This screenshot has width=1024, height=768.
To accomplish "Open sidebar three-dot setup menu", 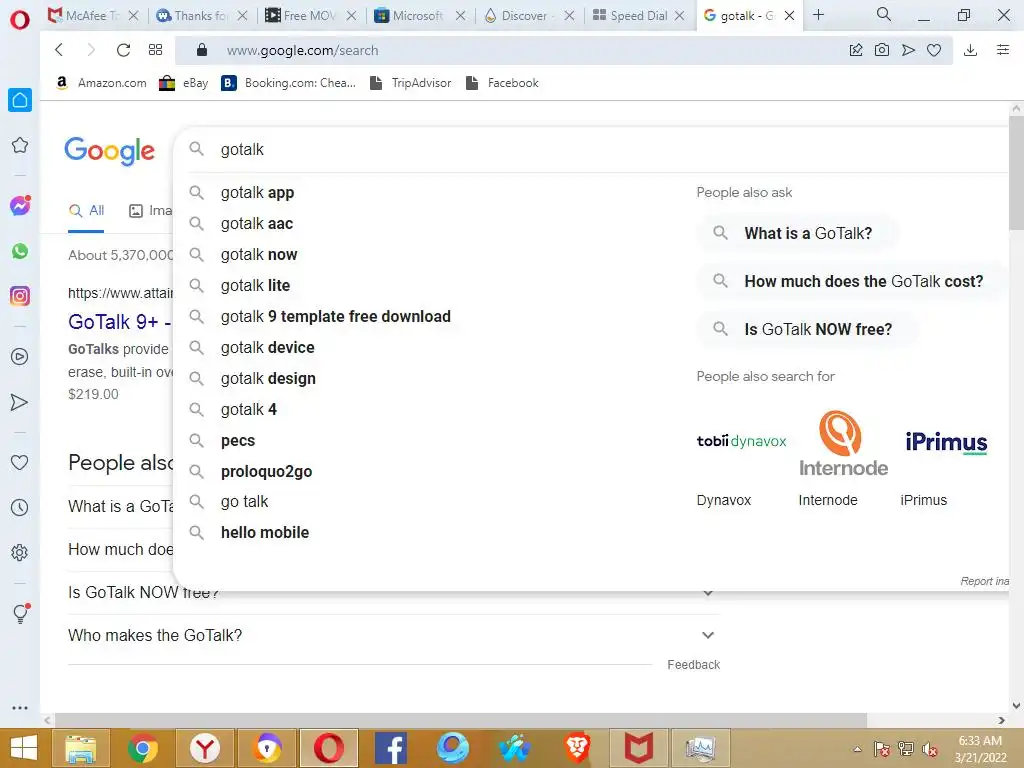I will tap(20, 707).
